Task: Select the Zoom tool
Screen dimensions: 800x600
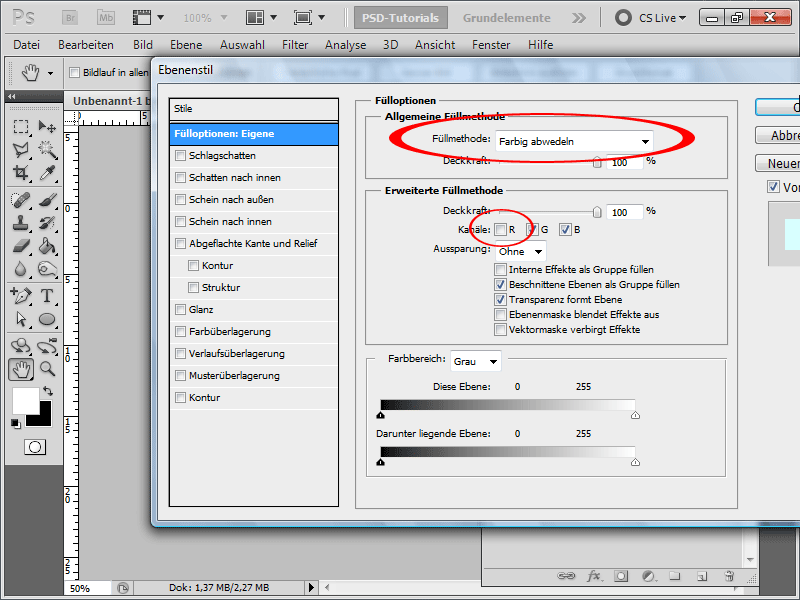Action: tap(47, 368)
